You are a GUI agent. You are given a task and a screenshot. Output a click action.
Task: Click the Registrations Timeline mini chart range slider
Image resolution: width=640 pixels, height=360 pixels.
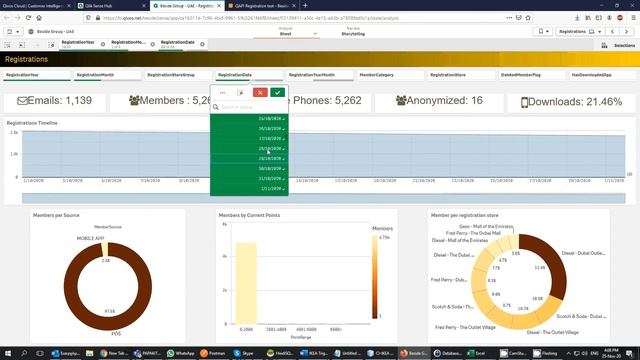(324, 198)
